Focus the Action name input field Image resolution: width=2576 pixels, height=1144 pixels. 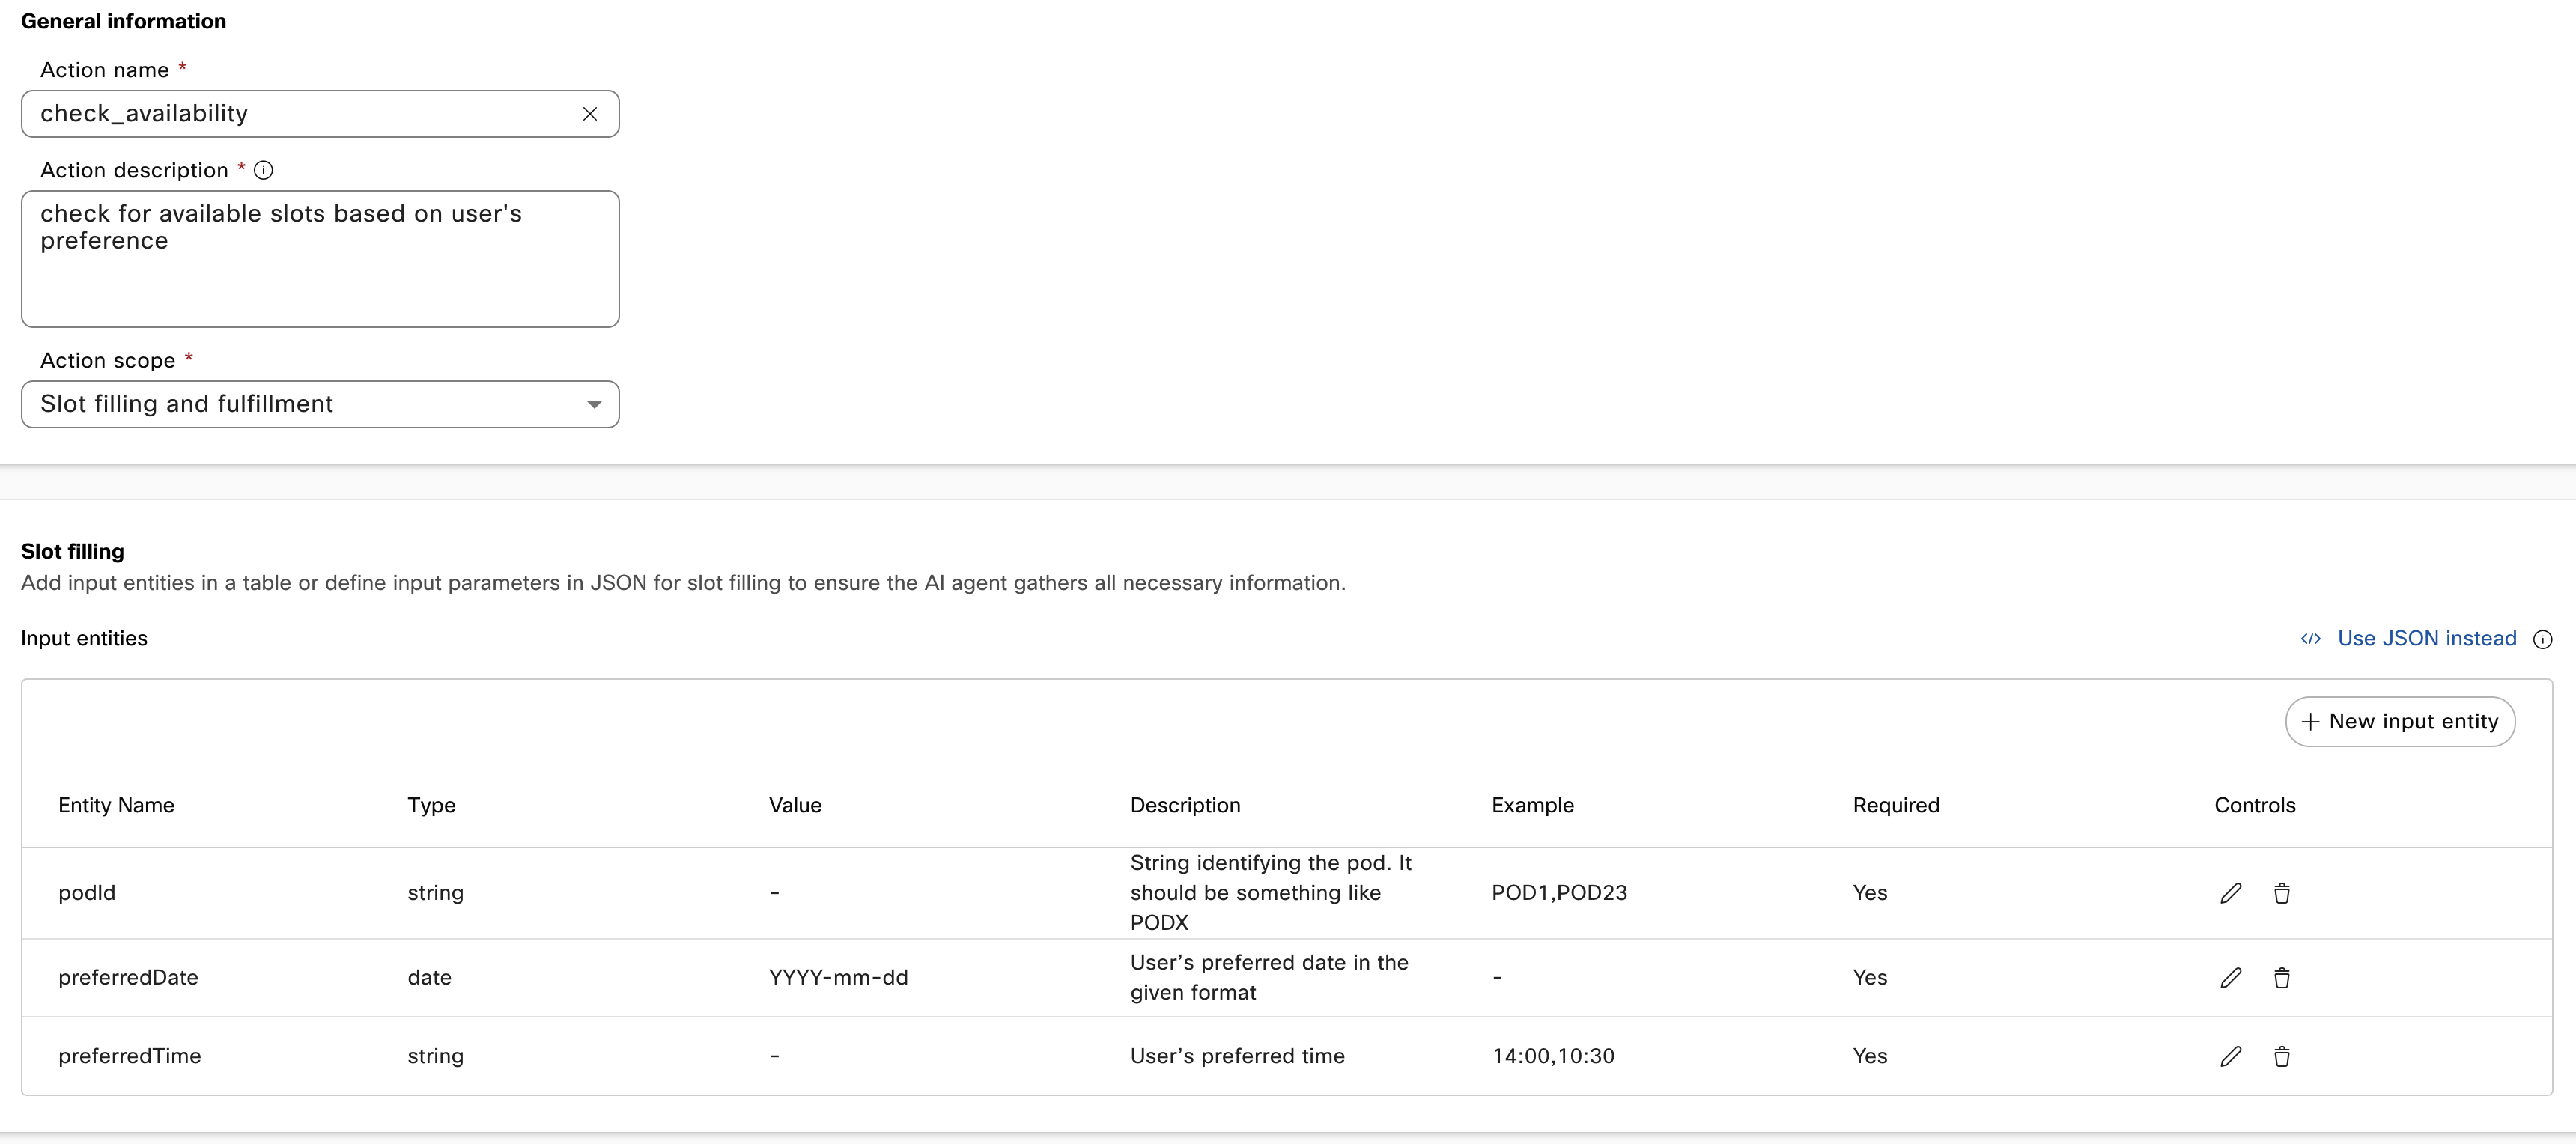320,114
